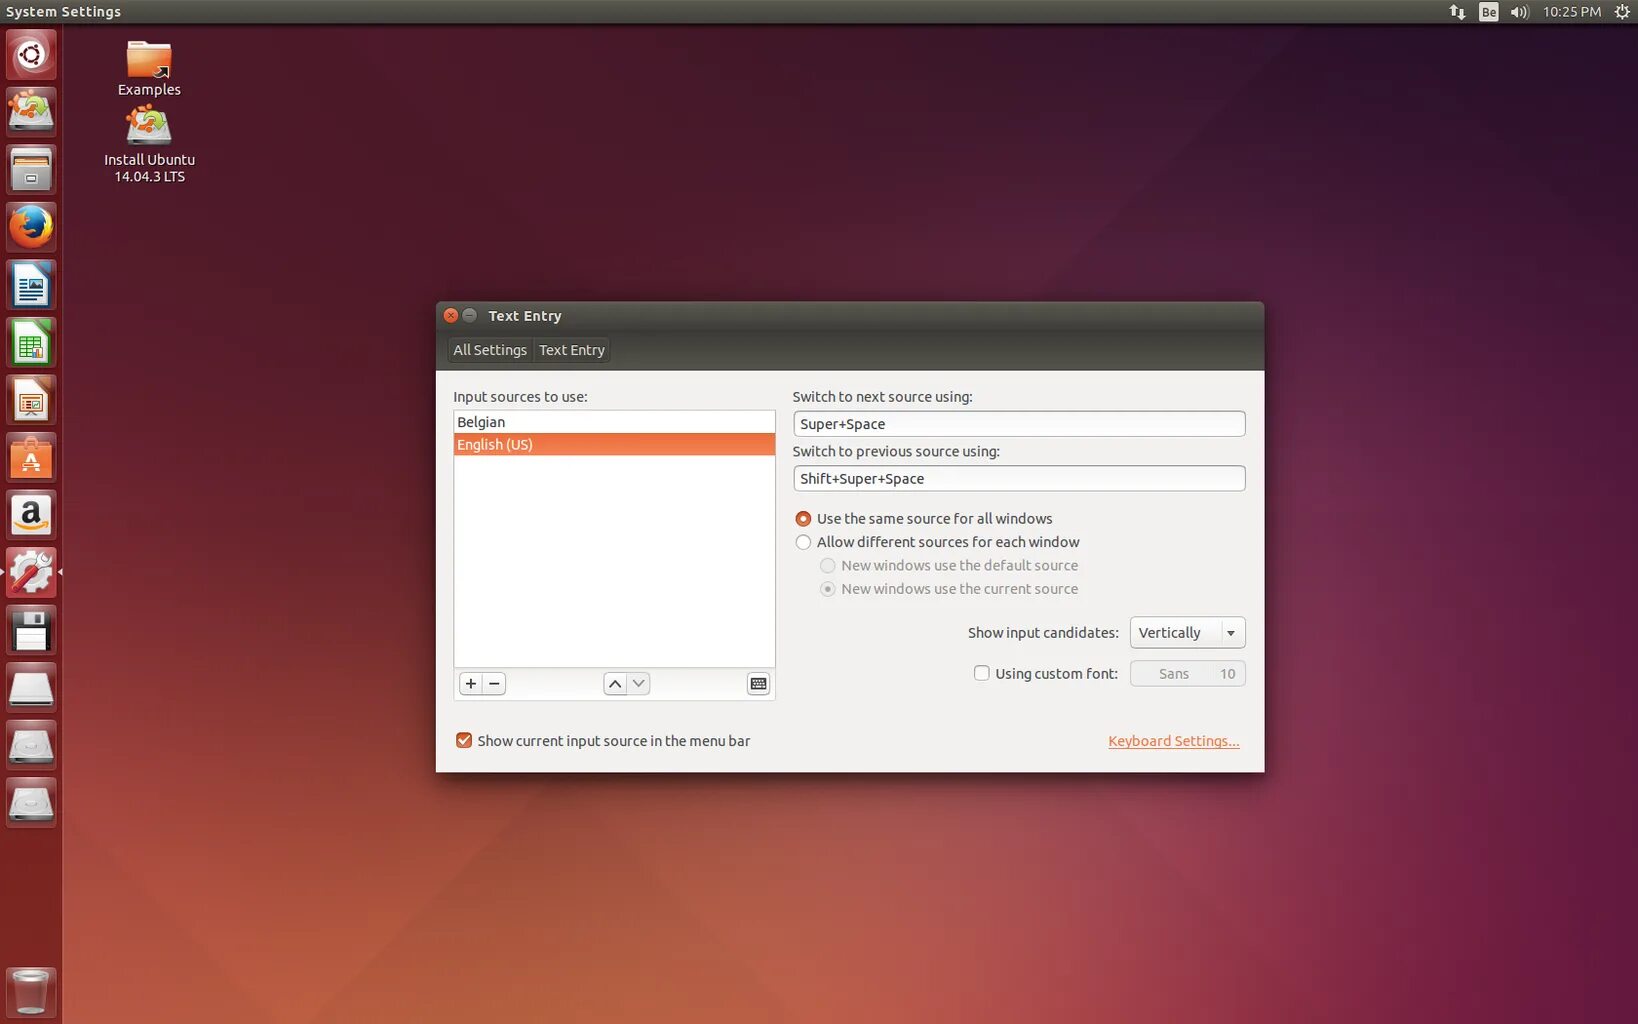The image size is (1638, 1024).
Task: Move selected input source up
Action: pos(615,684)
